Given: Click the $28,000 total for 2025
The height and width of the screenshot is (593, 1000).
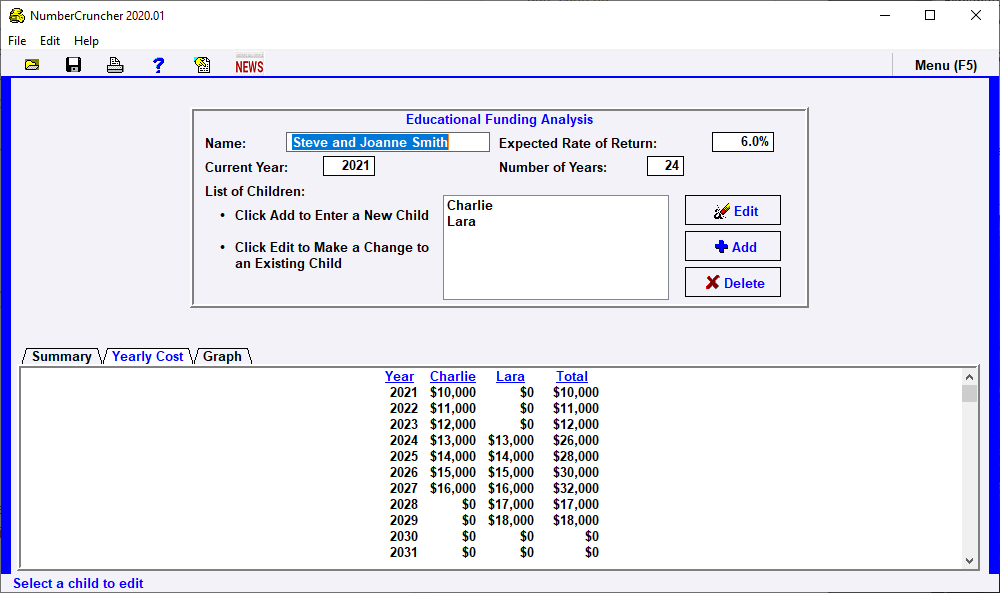Looking at the screenshot, I should [x=576, y=457].
